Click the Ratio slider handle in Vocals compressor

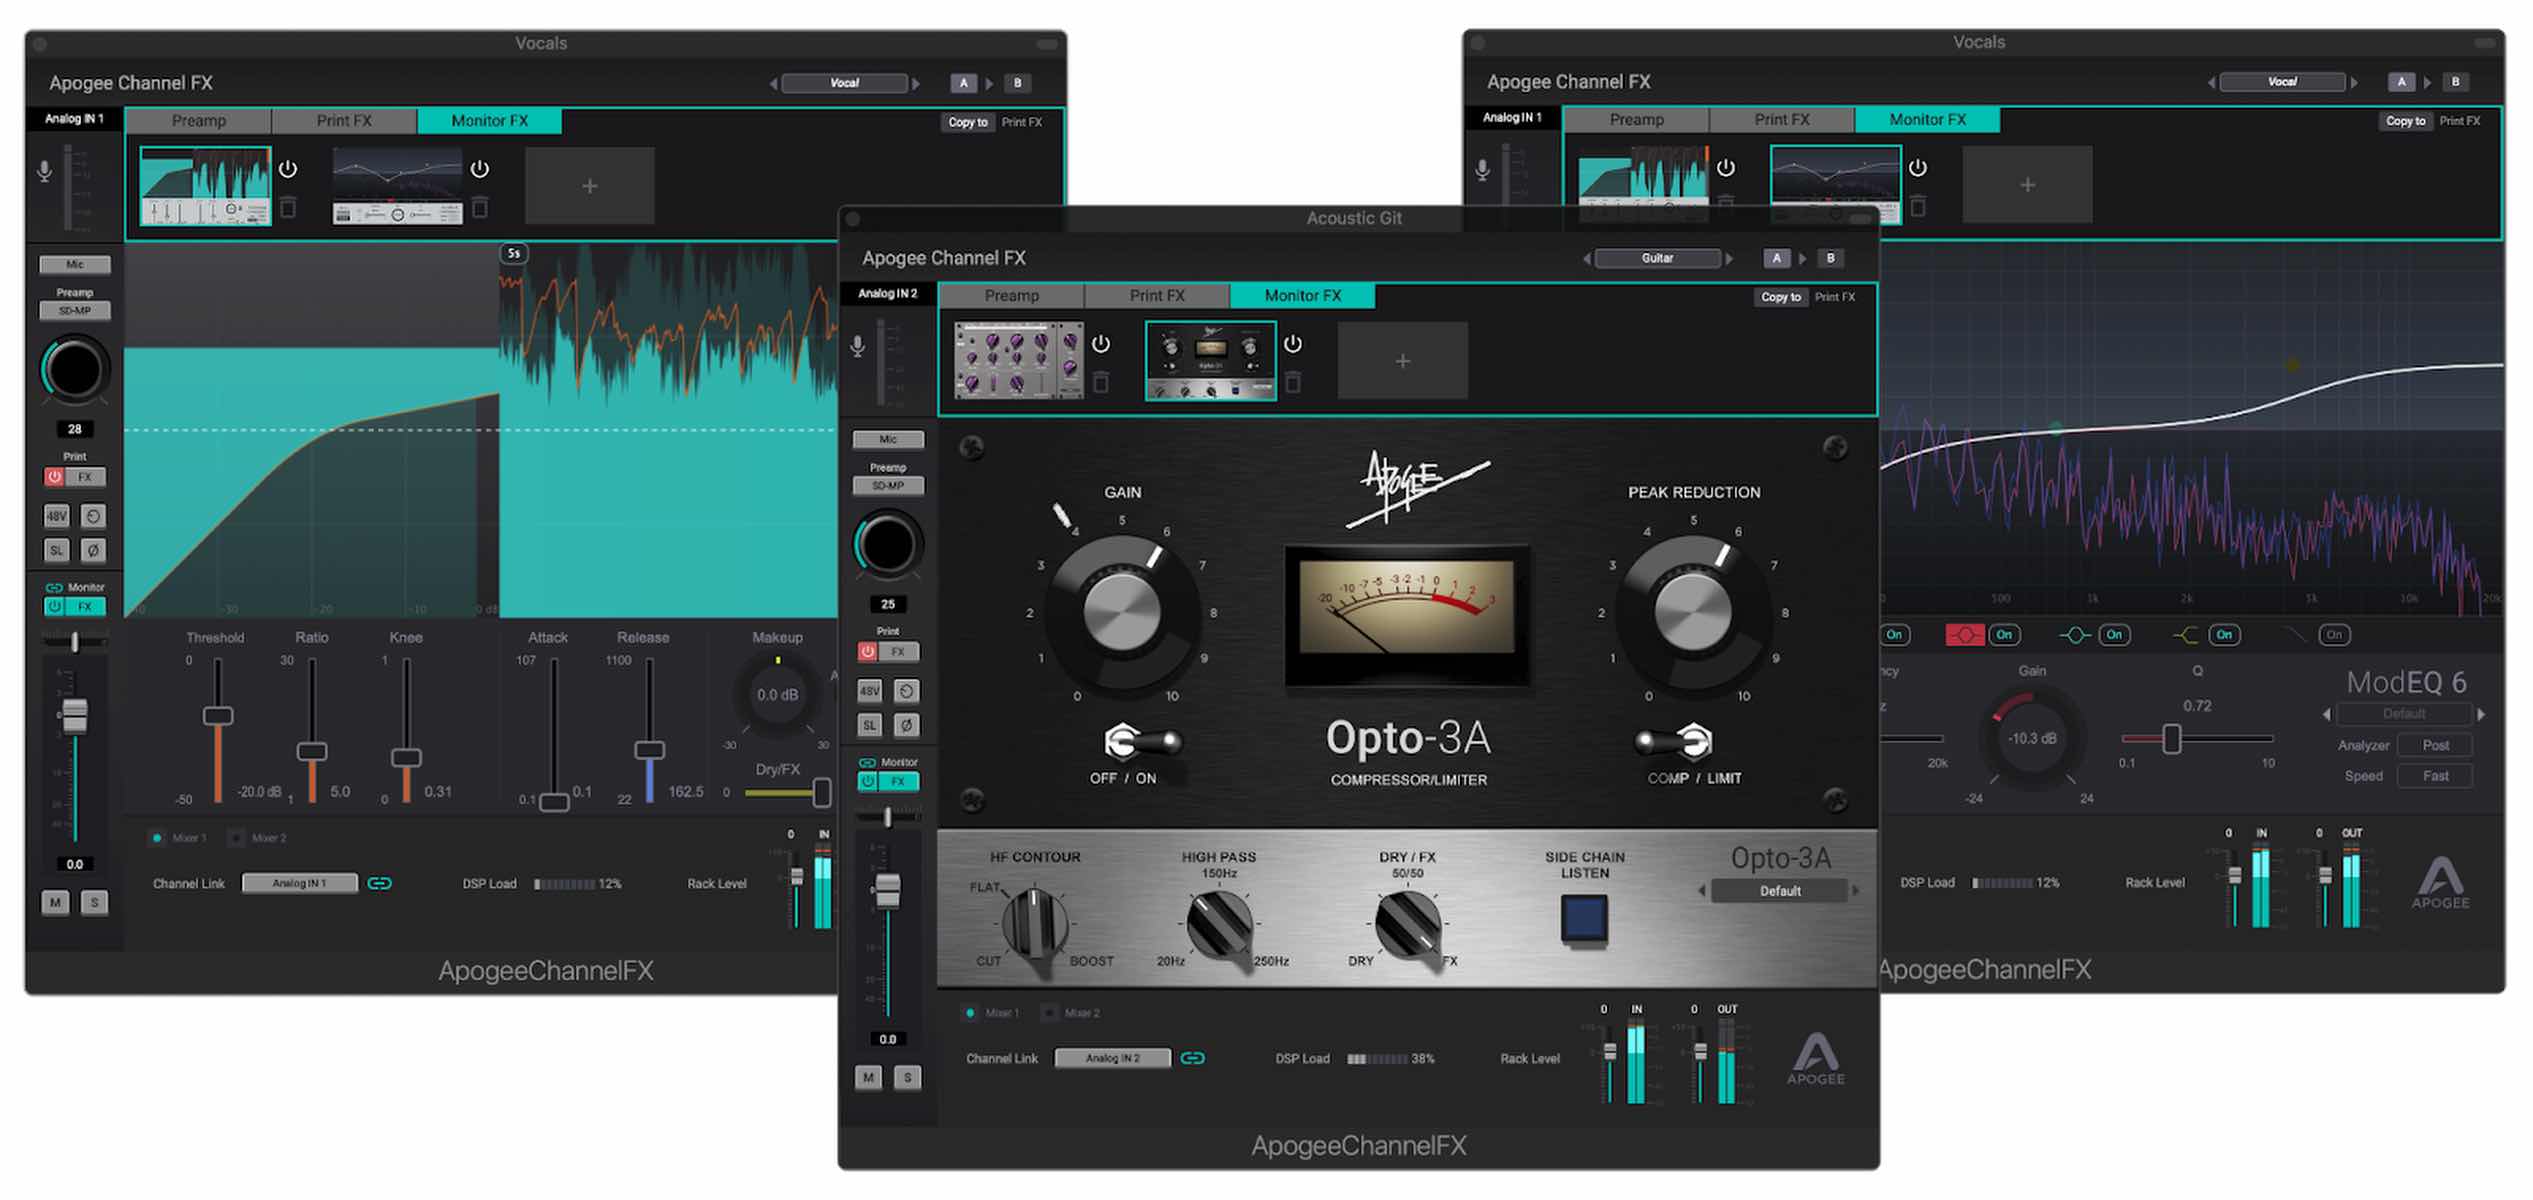[312, 751]
